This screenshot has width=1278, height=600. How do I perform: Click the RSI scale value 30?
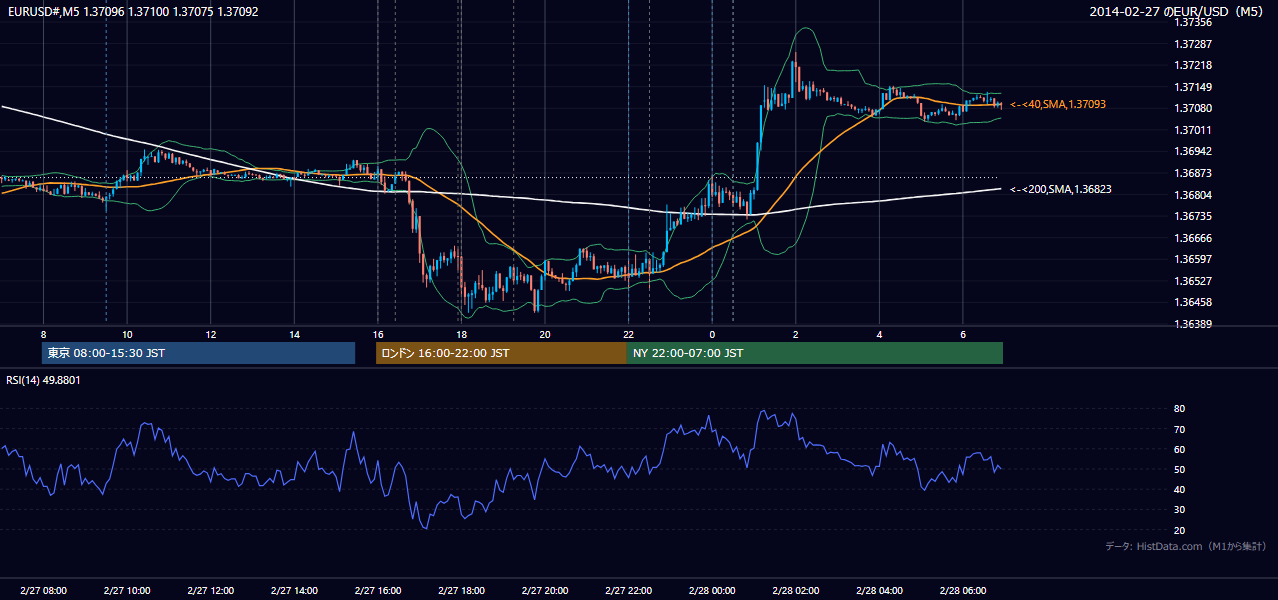click(1179, 510)
